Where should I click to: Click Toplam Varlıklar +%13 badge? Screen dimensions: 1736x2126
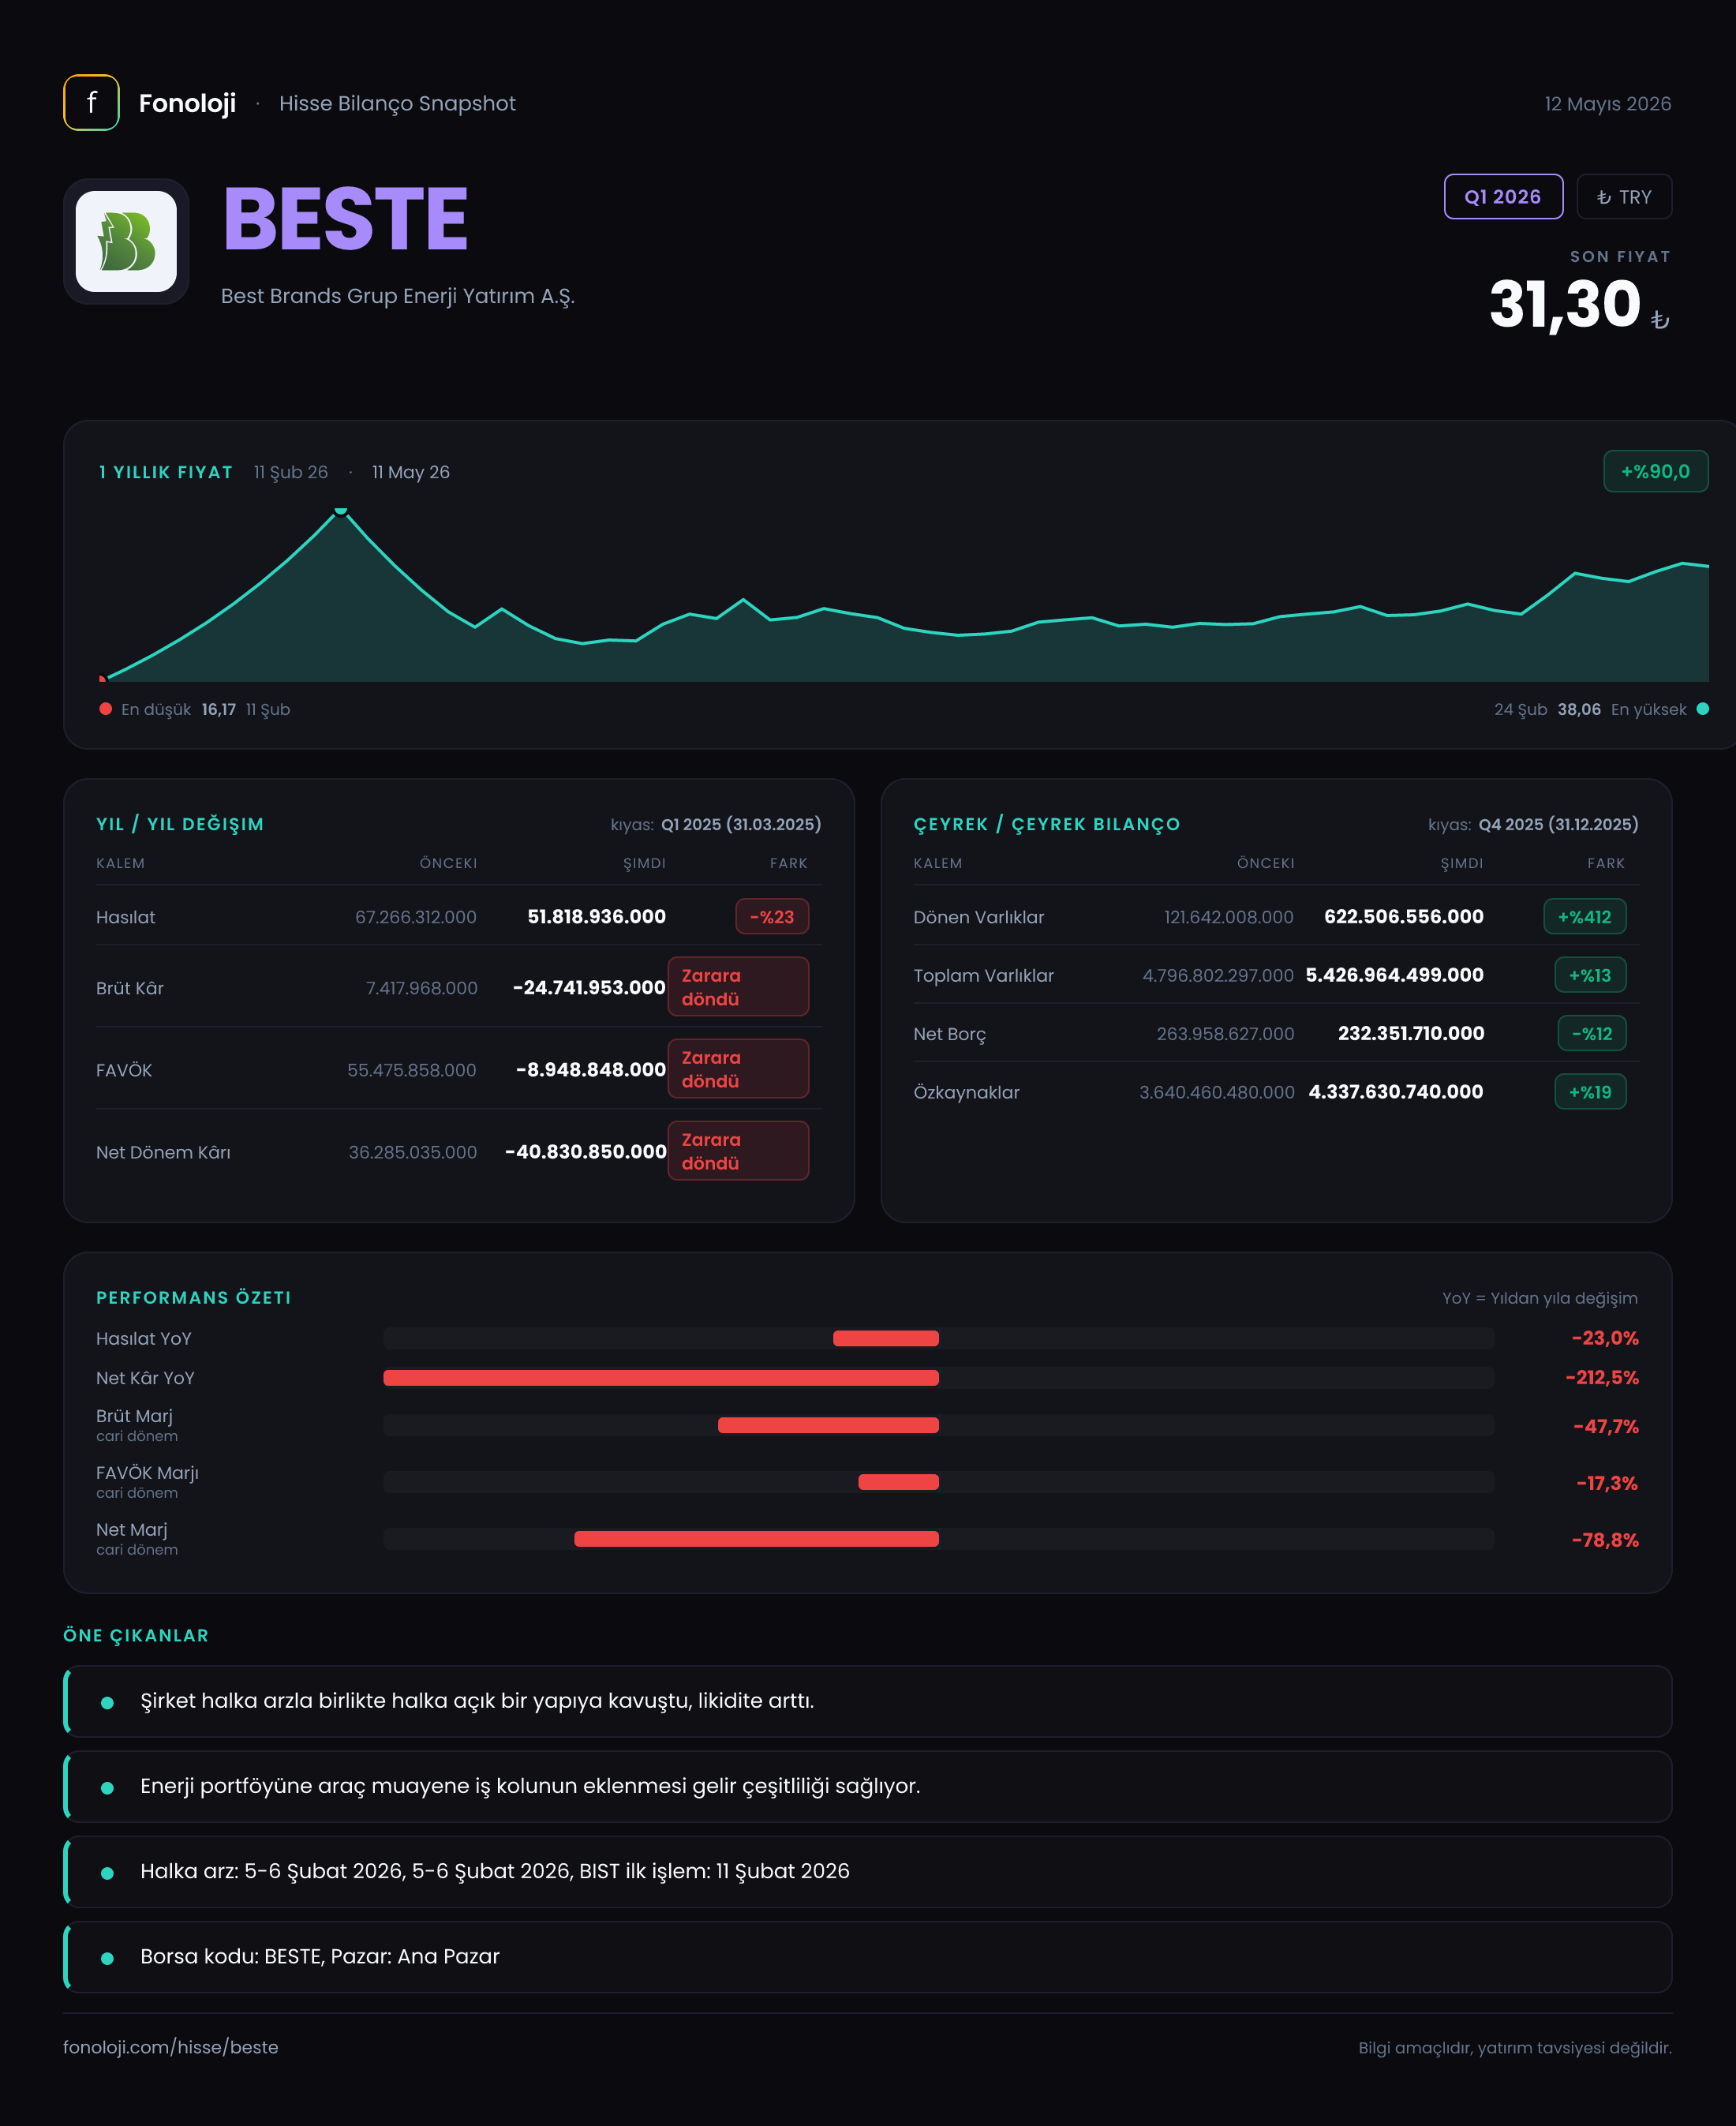1590,975
